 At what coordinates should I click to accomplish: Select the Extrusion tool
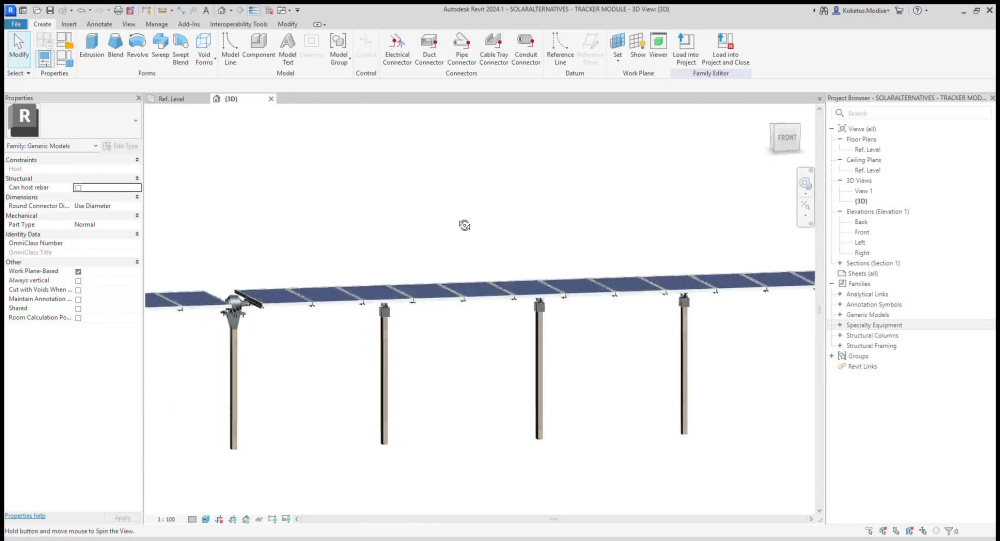click(x=91, y=46)
